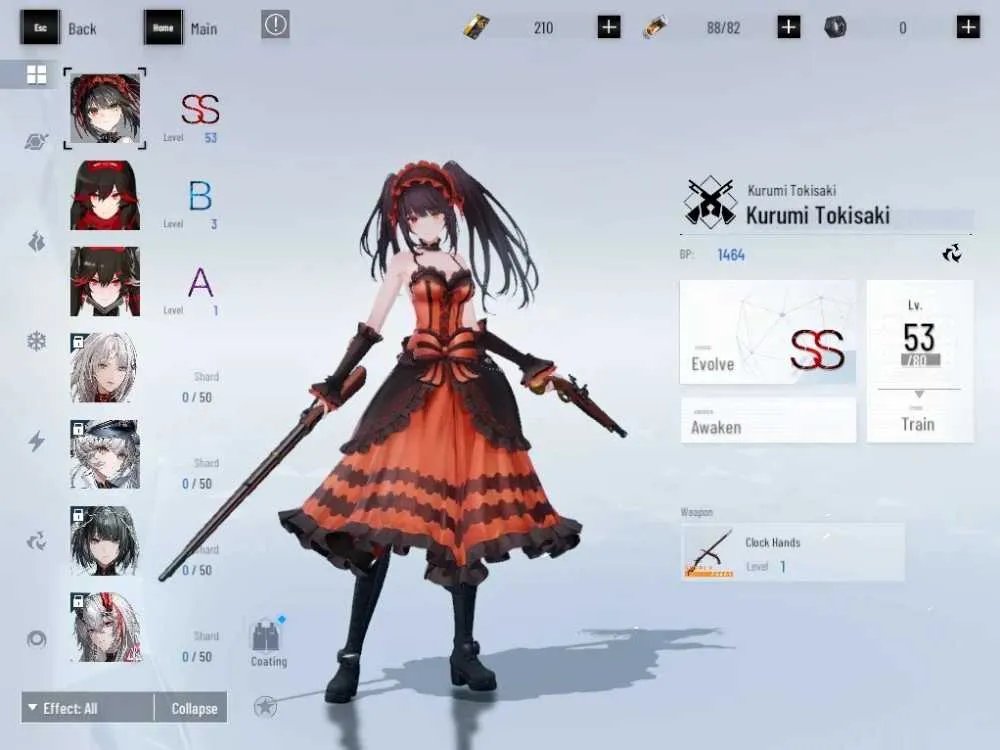The image size is (1000, 750).
Task: Go to Main with Home button
Action: (181, 28)
